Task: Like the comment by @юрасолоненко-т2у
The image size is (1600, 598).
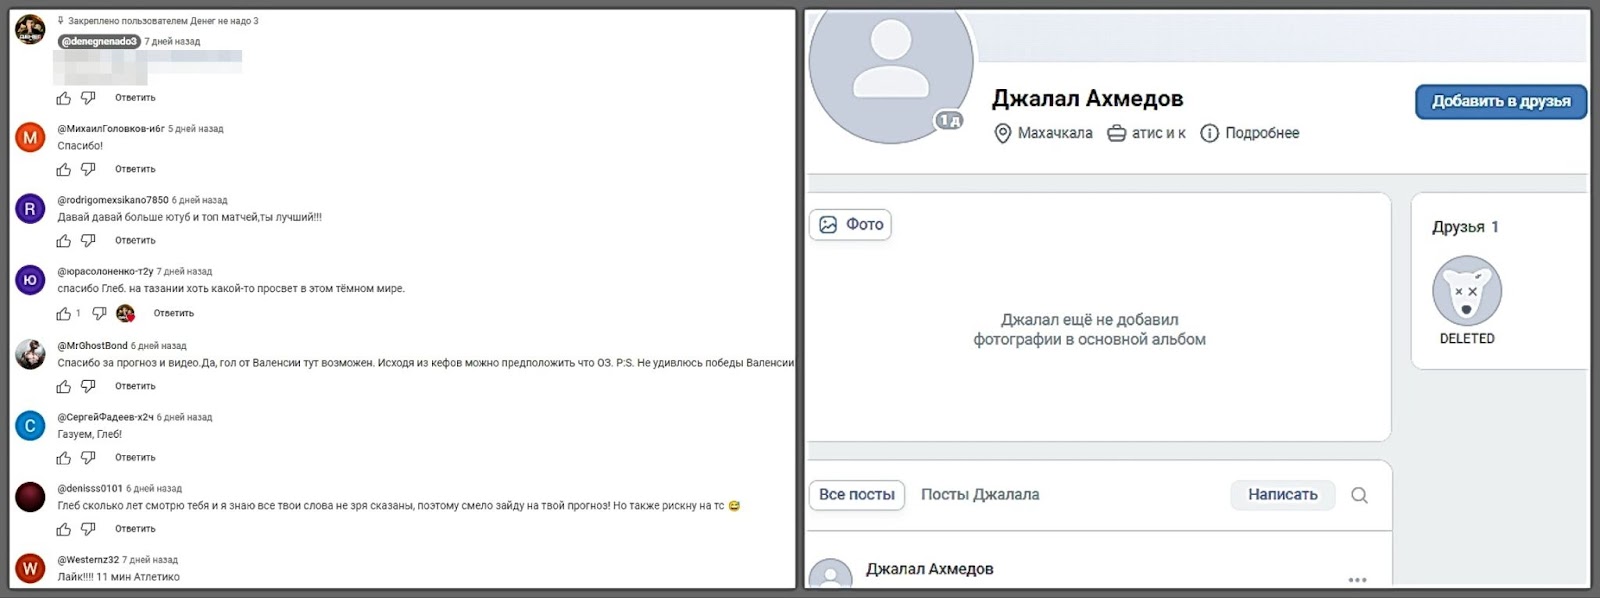Action: tap(64, 313)
